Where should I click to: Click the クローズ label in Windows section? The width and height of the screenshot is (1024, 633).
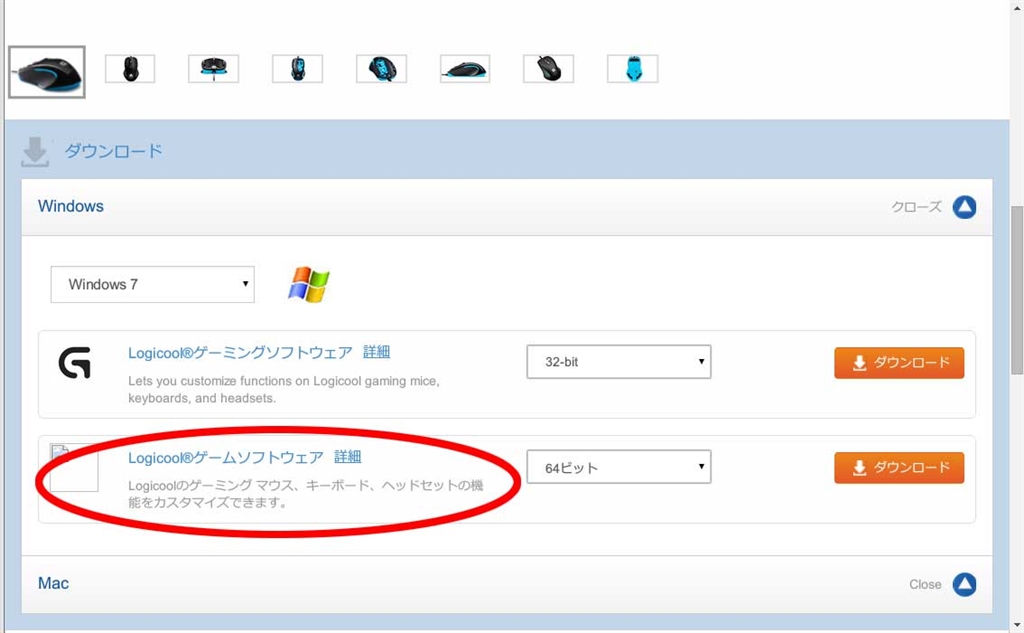(916, 207)
